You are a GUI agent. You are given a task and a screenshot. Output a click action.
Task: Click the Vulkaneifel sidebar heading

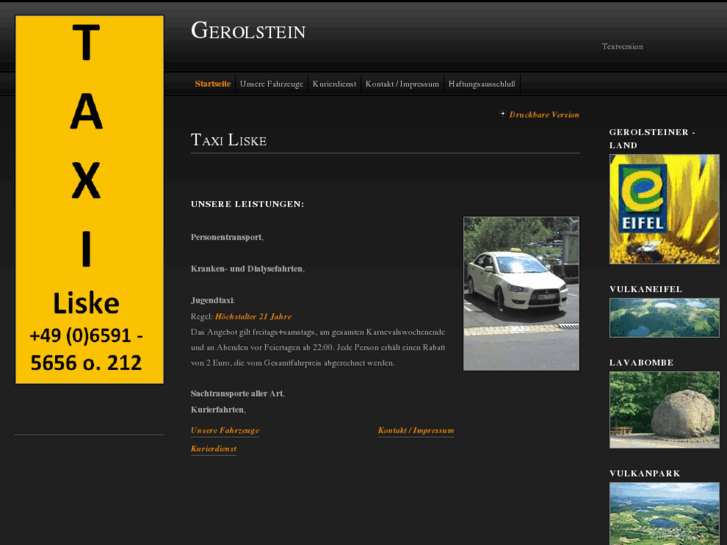[645, 289]
